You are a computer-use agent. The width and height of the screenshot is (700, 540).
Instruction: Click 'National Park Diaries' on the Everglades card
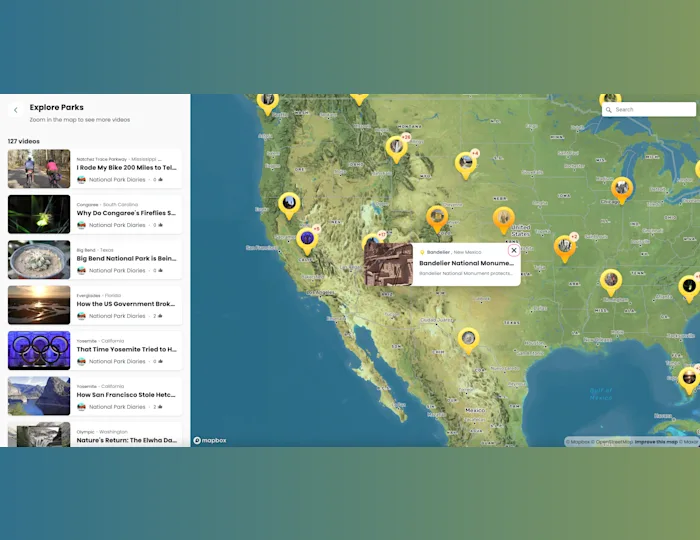point(117,316)
